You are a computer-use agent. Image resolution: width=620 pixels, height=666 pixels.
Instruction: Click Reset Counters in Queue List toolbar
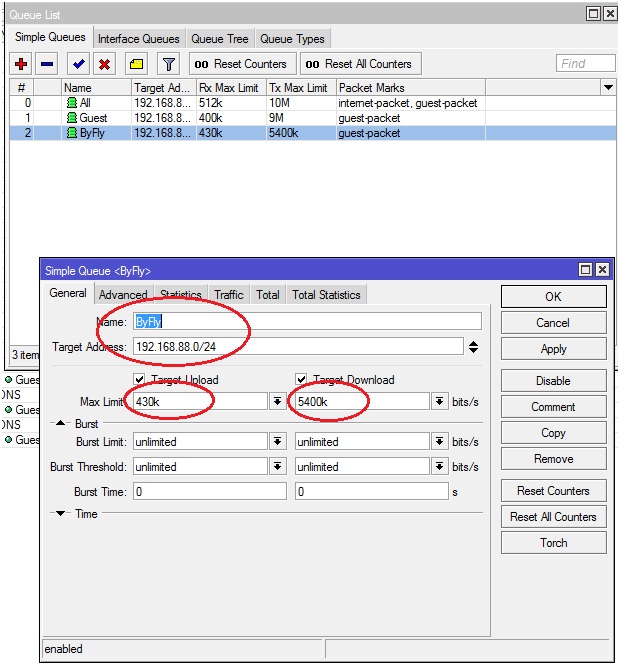[x=240, y=64]
